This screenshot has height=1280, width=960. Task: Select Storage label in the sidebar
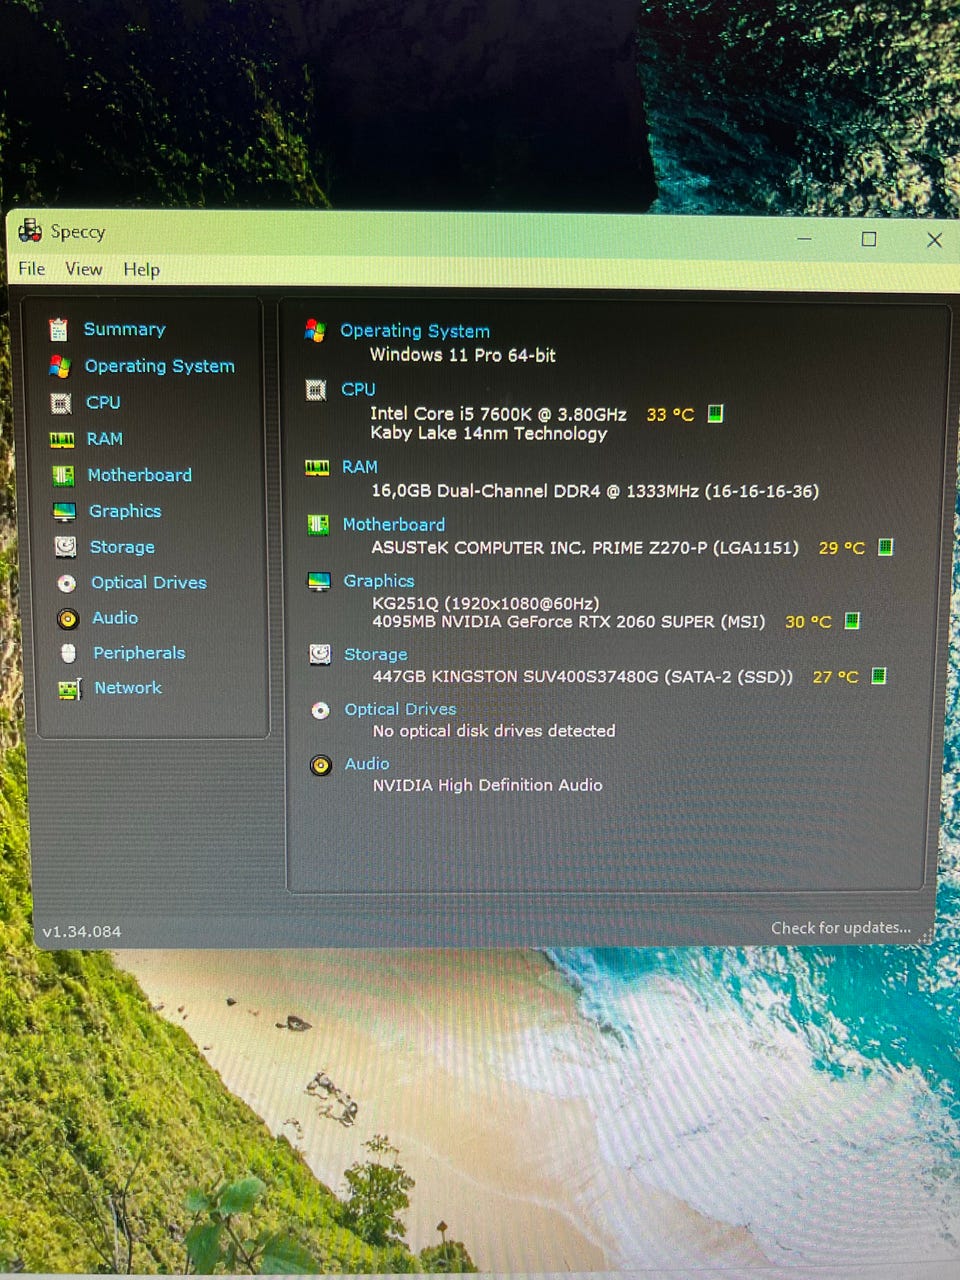(122, 547)
